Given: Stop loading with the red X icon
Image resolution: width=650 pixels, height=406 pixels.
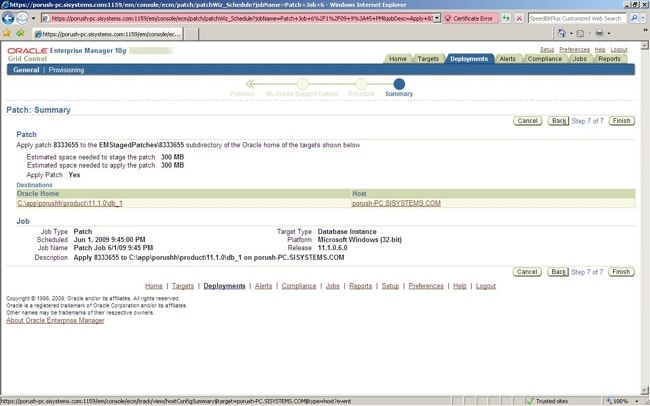Looking at the screenshot, I should click(519, 18).
